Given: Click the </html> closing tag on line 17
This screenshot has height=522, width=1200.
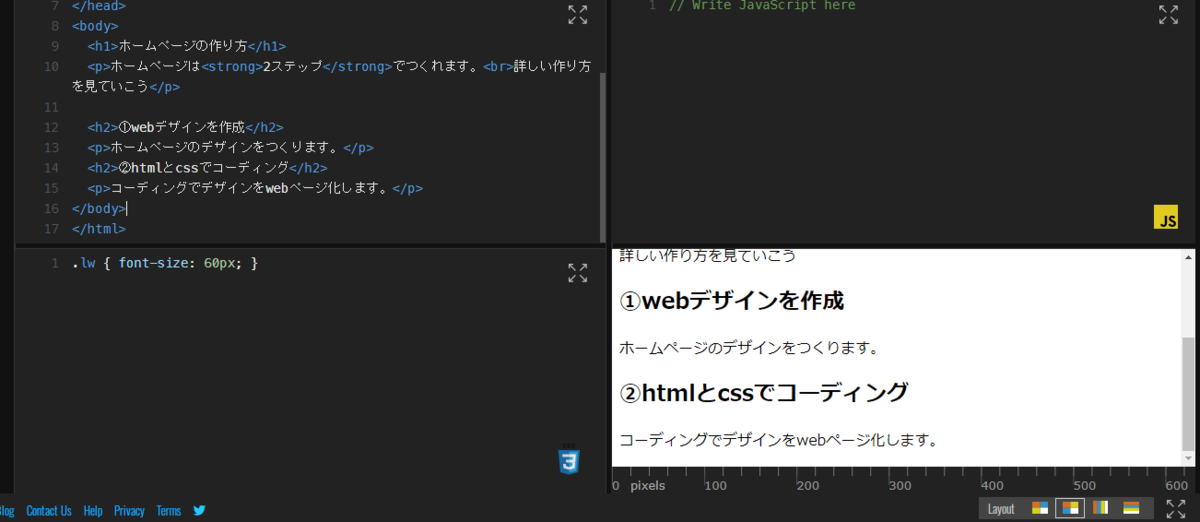Looking at the screenshot, I should point(99,228).
